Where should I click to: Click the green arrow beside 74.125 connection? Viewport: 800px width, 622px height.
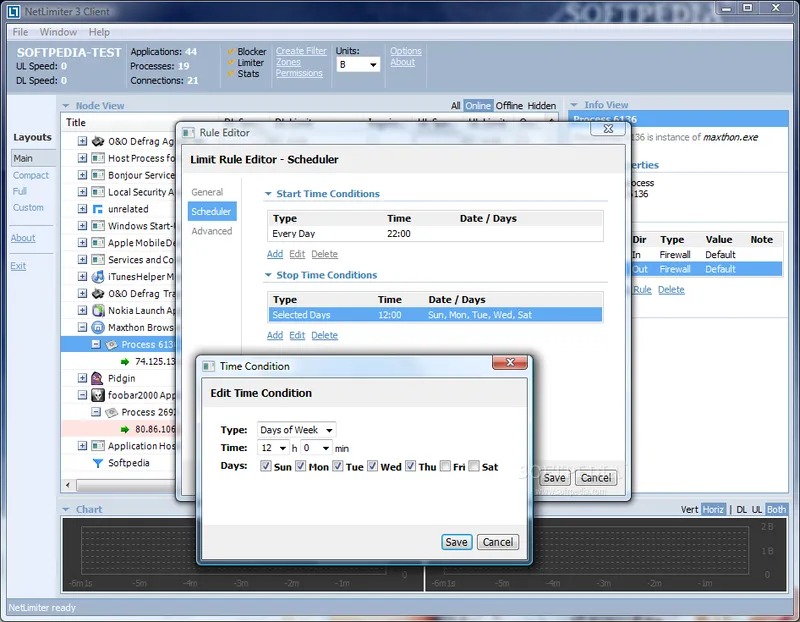(124, 362)
